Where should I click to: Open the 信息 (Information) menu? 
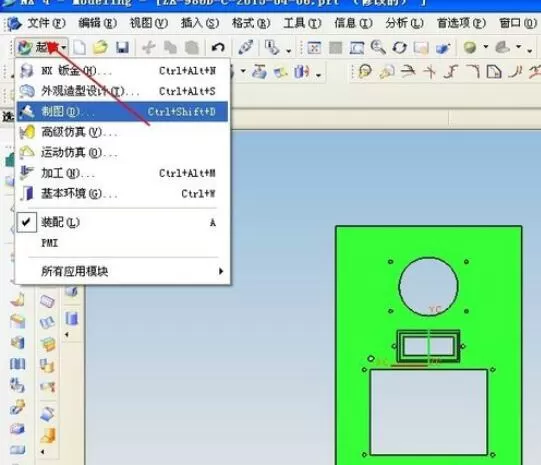point(353,23)
